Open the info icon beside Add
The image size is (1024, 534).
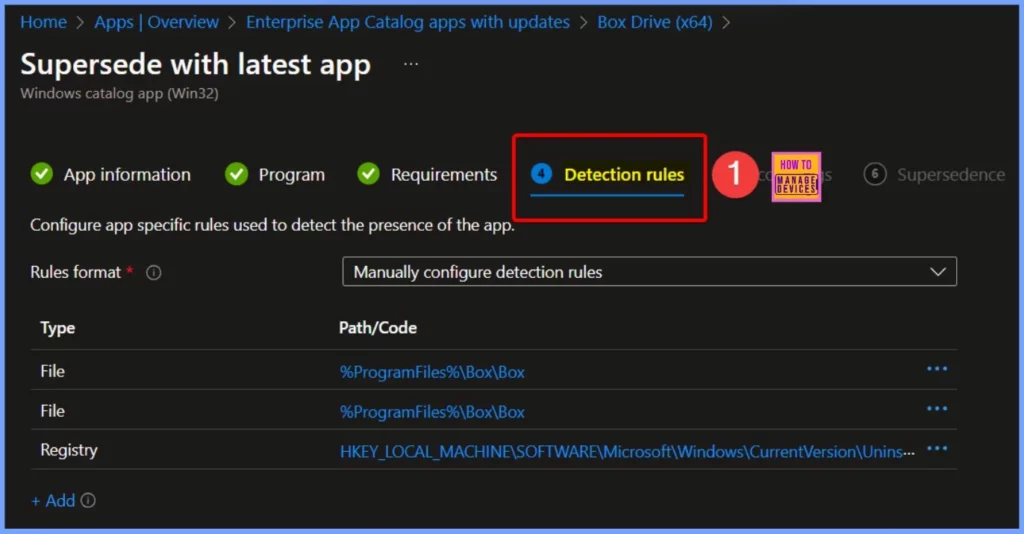coord(88,500)
